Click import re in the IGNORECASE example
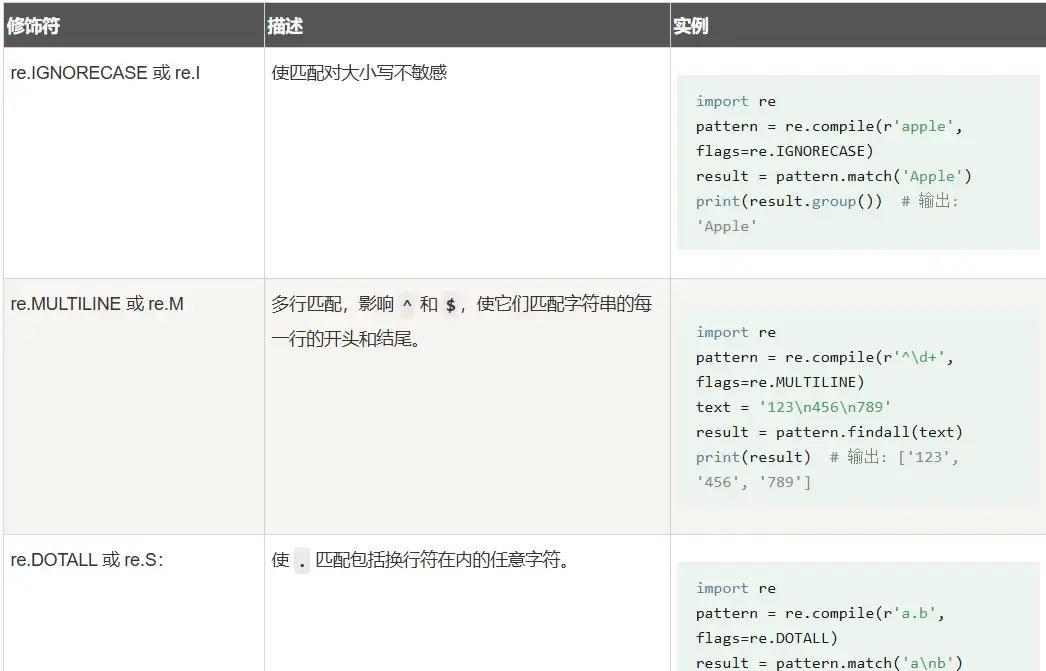Screen dimensions: 1046x671 point(736,101)
